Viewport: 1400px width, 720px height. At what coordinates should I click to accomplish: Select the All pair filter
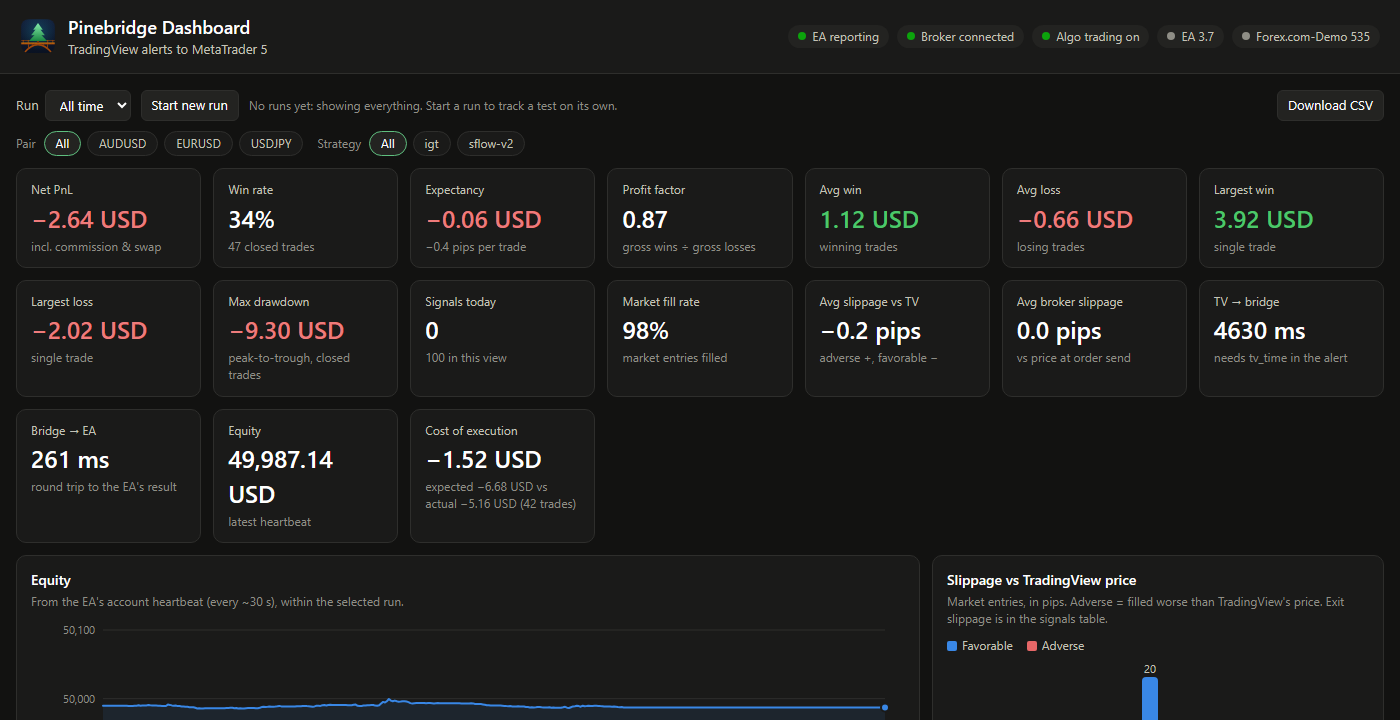click(x=62, y=144)
